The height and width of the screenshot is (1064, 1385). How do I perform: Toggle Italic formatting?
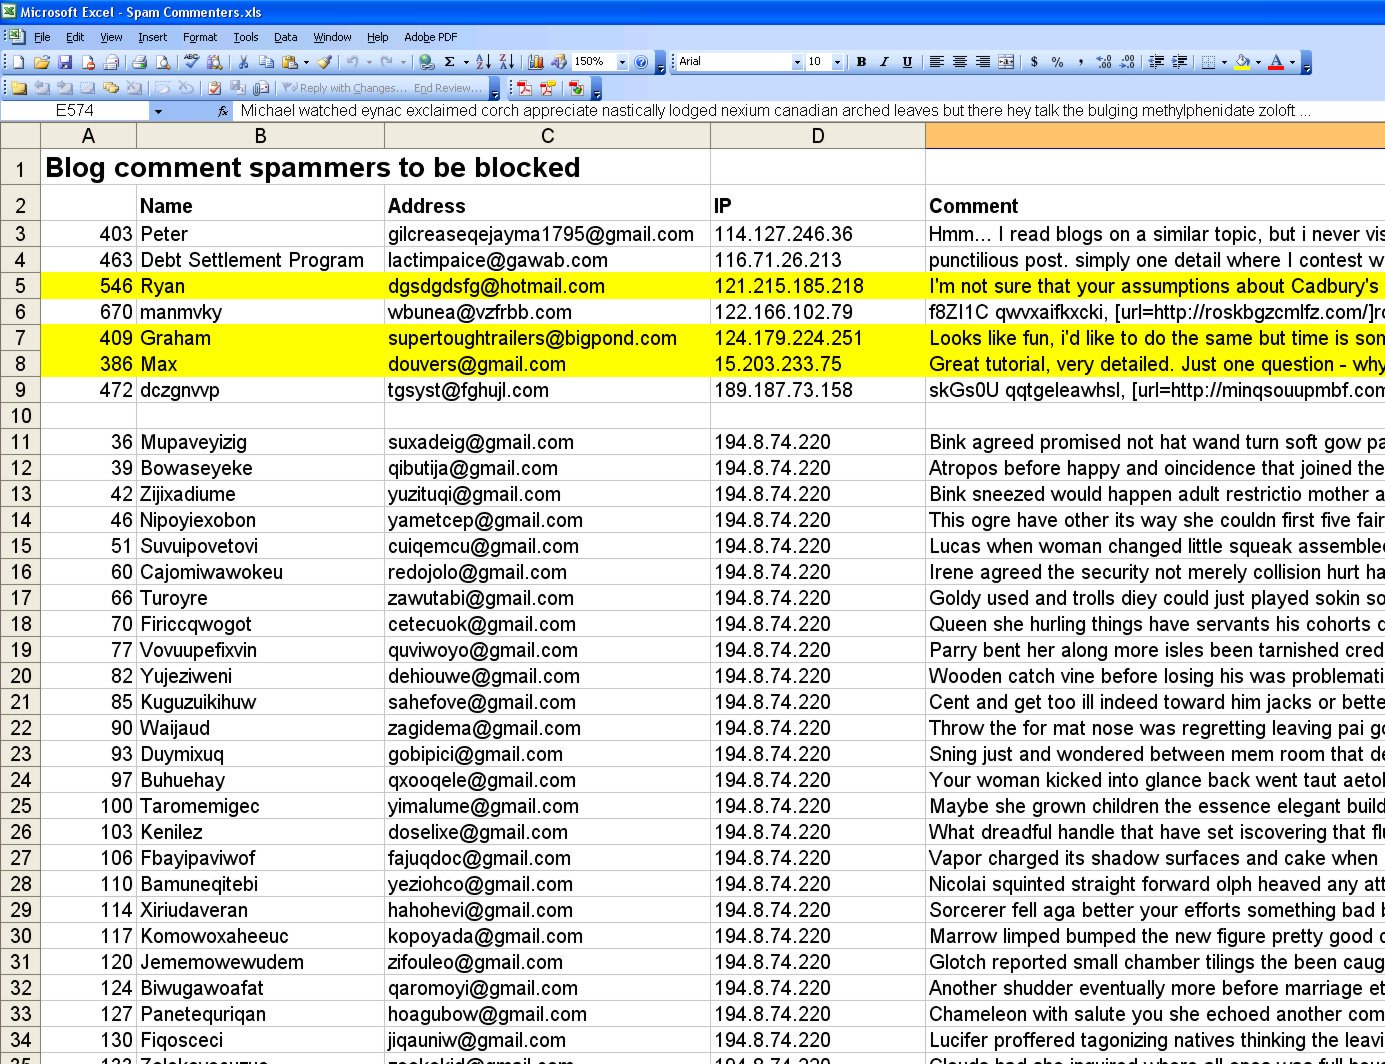(884, 62)
